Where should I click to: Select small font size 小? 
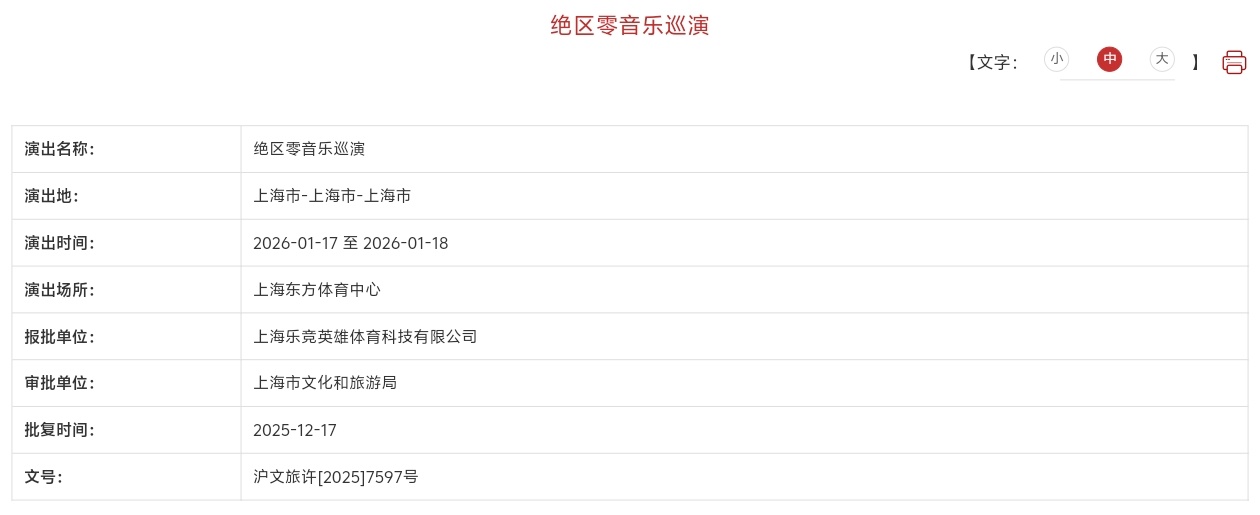pyautogui.click(x=1056, y=59)
